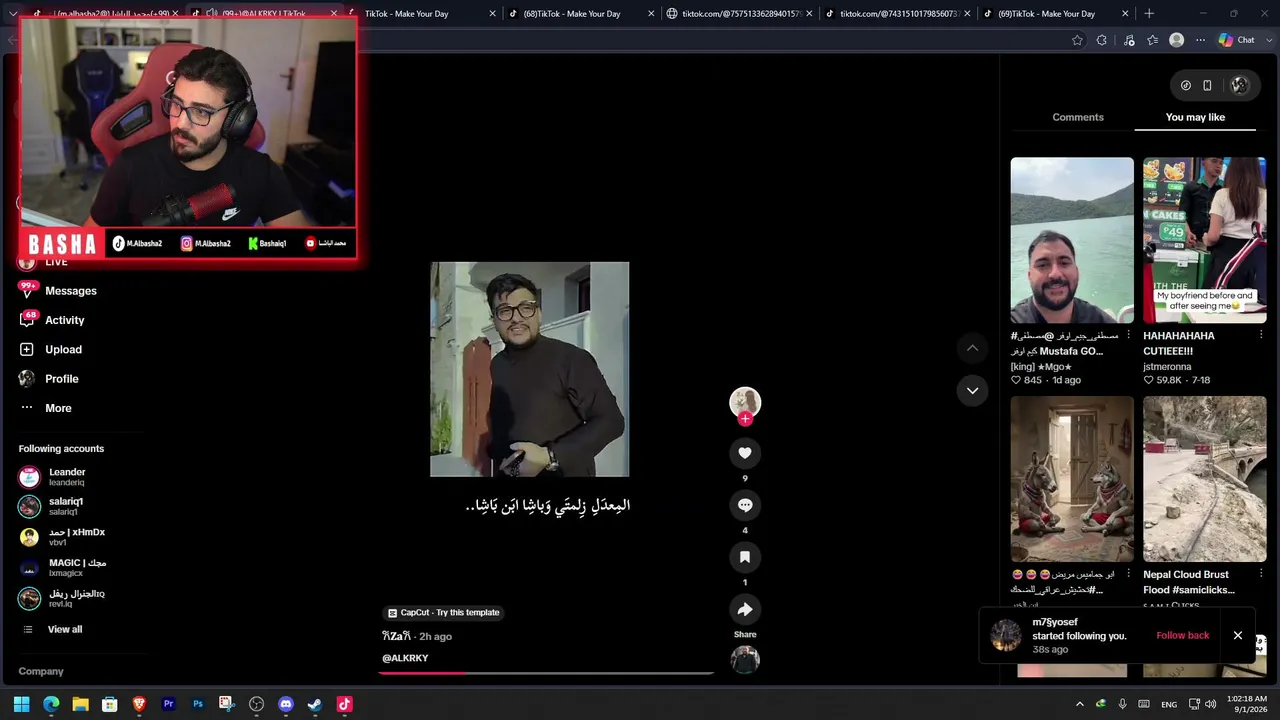Open browser Extensions puzzle icon
This screenshot has height=720, width=1280.
pos(1102,40)
